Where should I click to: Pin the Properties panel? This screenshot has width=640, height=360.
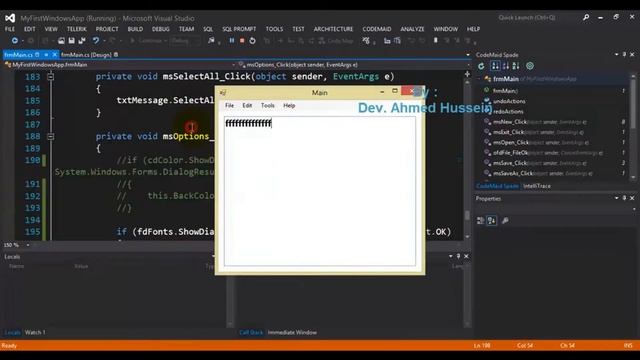pos(624,198)
